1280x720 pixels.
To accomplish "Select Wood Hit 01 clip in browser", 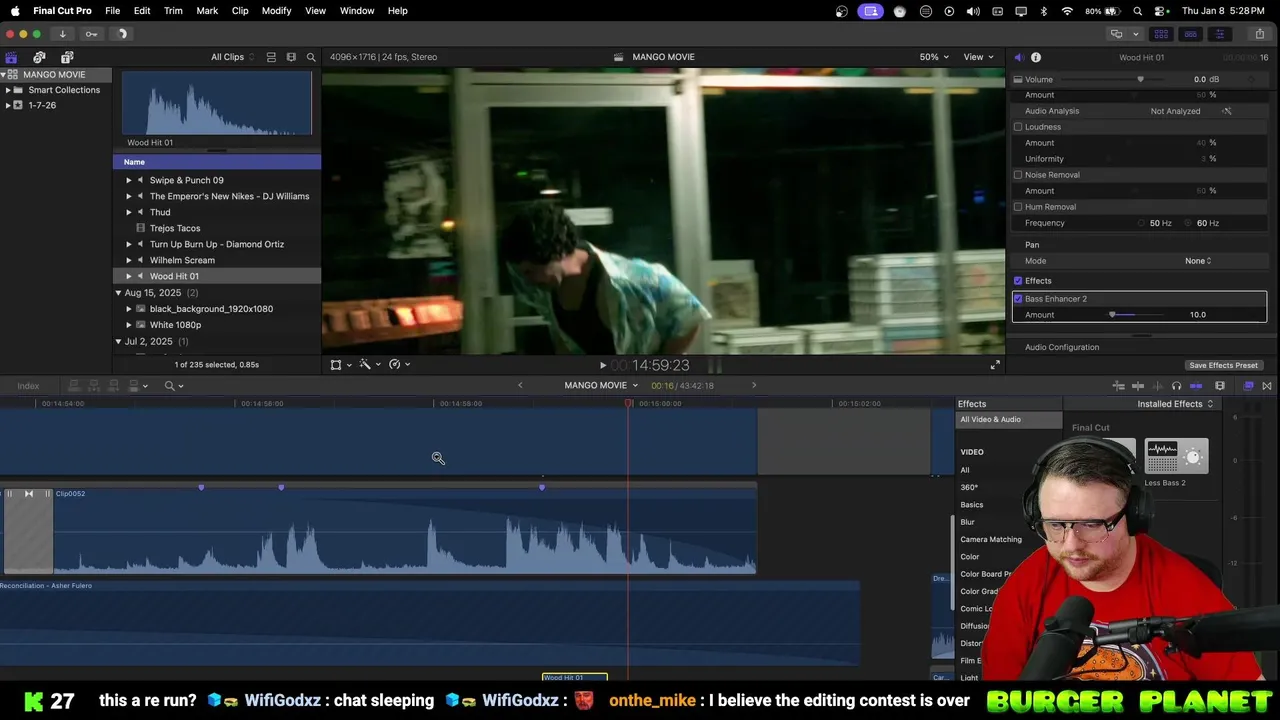I will (x=217, y=276).
